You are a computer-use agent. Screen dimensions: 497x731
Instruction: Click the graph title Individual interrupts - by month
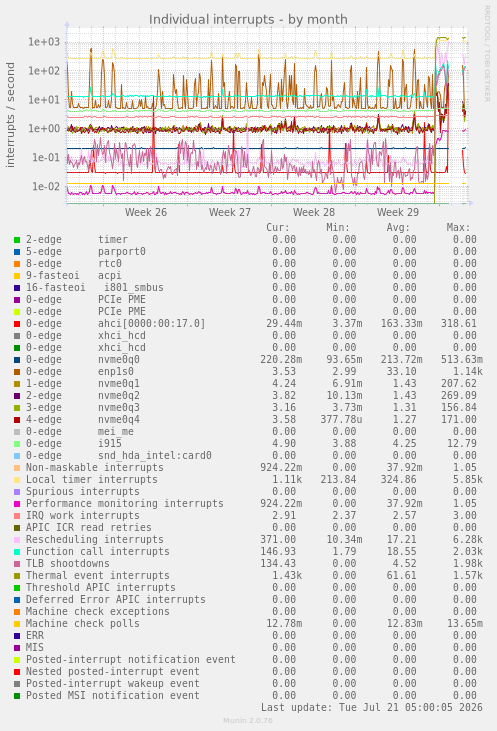tap(248, 20)
